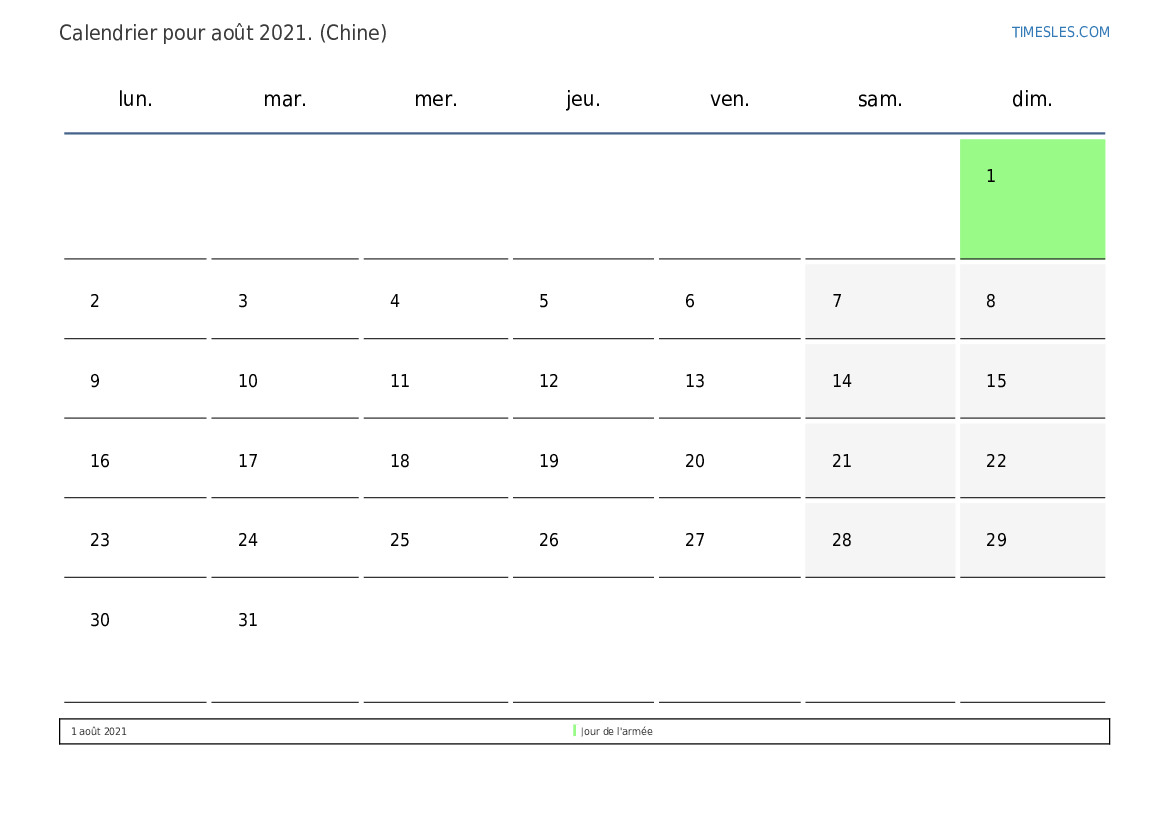Click the '1 août 2021' legend date
This screenshot has height=827, width=1169.
click(99, 732)
